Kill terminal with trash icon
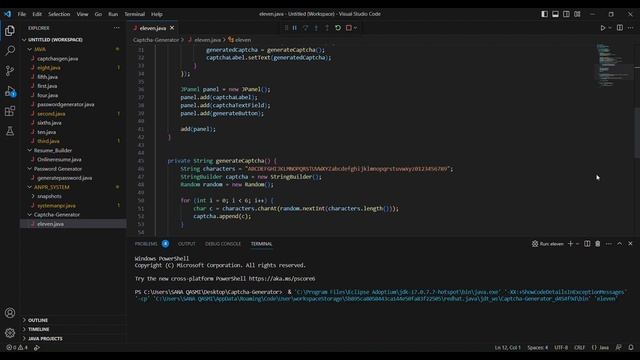 pos(598,244)
